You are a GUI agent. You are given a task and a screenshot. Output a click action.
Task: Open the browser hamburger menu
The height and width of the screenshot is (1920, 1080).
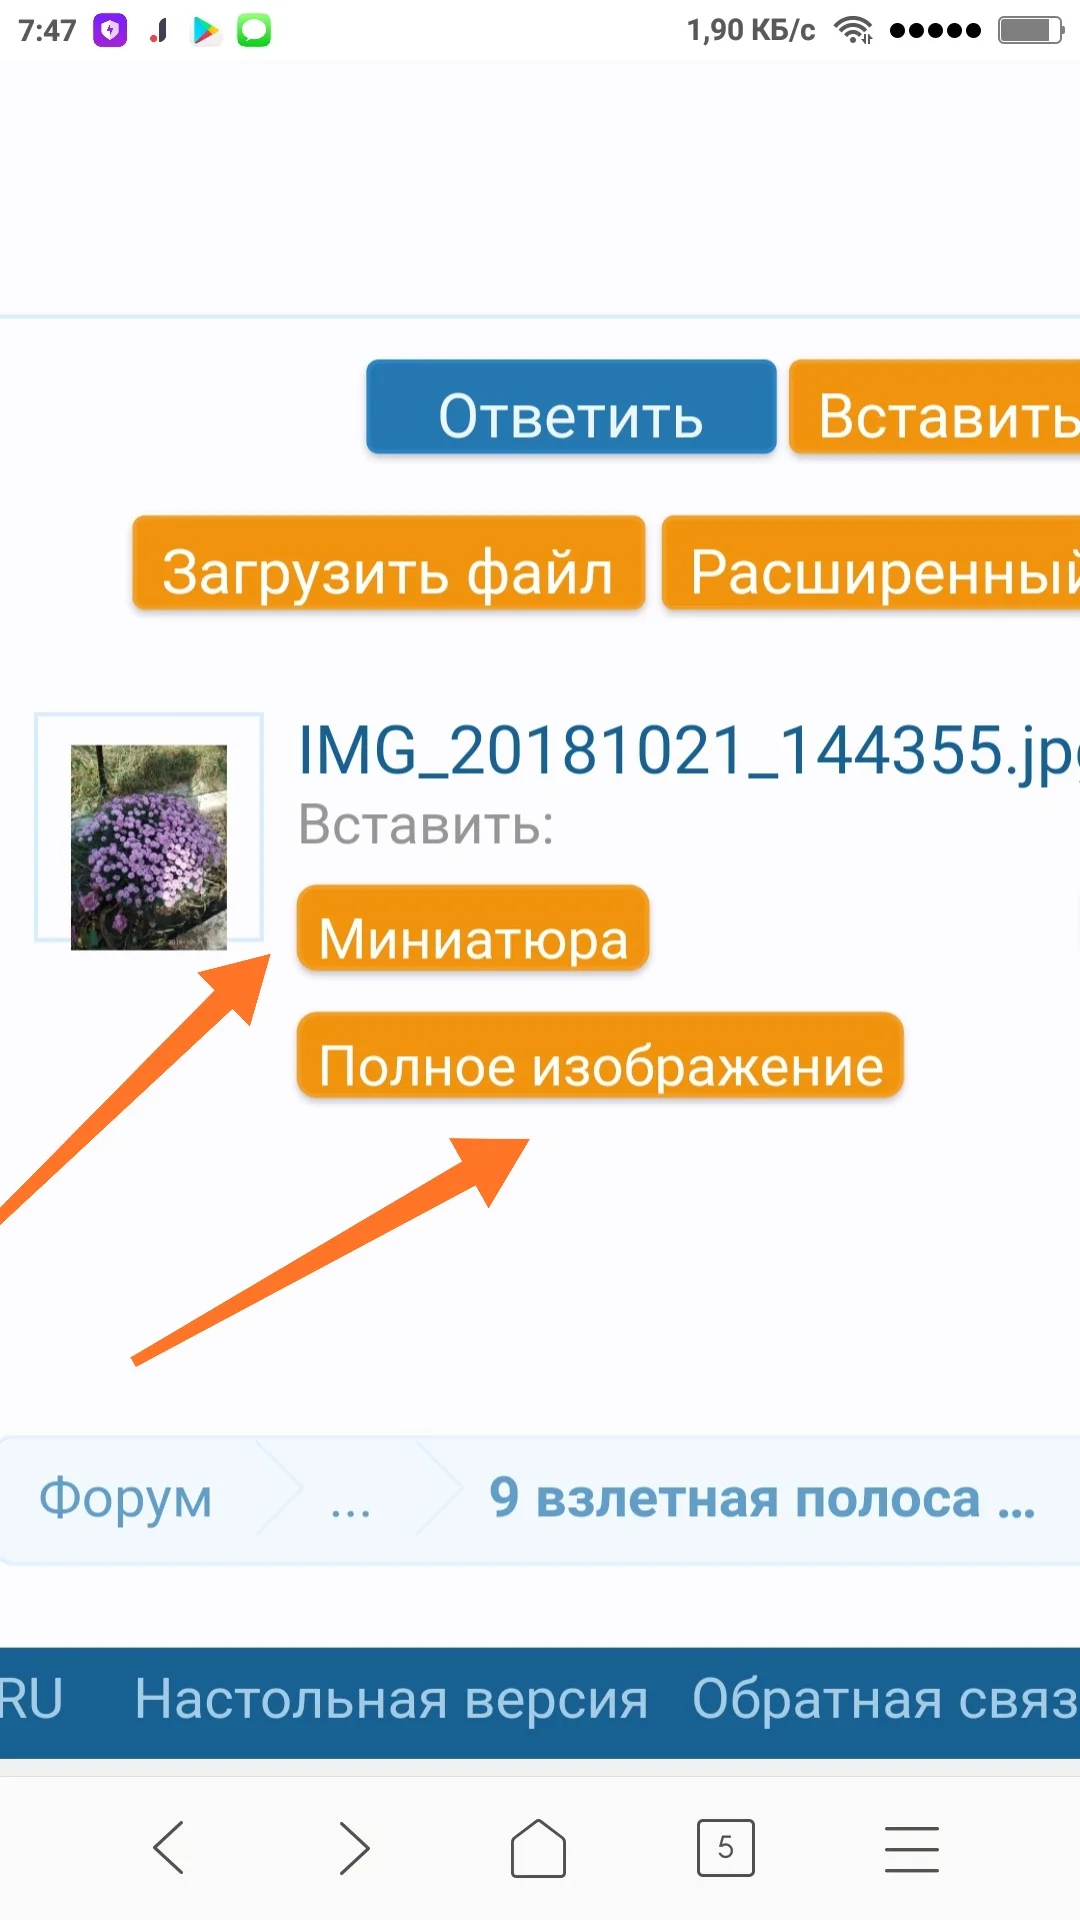click(x=911, y=1848)
